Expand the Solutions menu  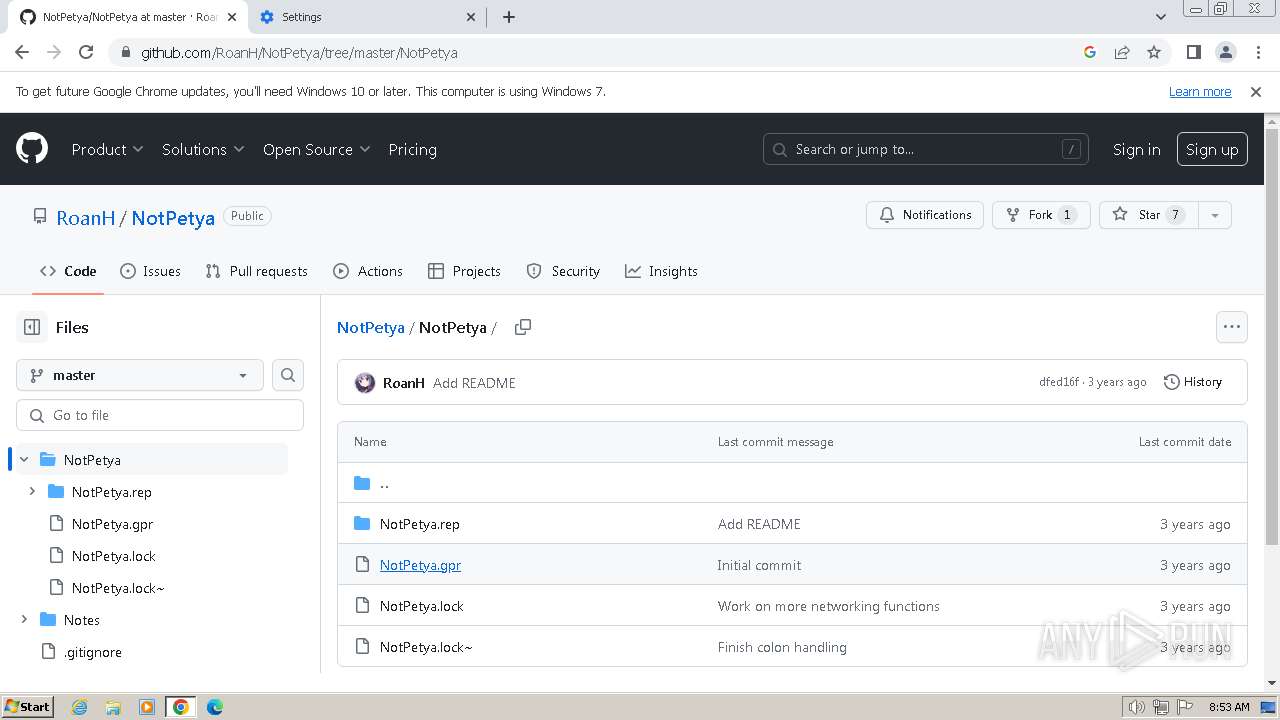[203, 149]
